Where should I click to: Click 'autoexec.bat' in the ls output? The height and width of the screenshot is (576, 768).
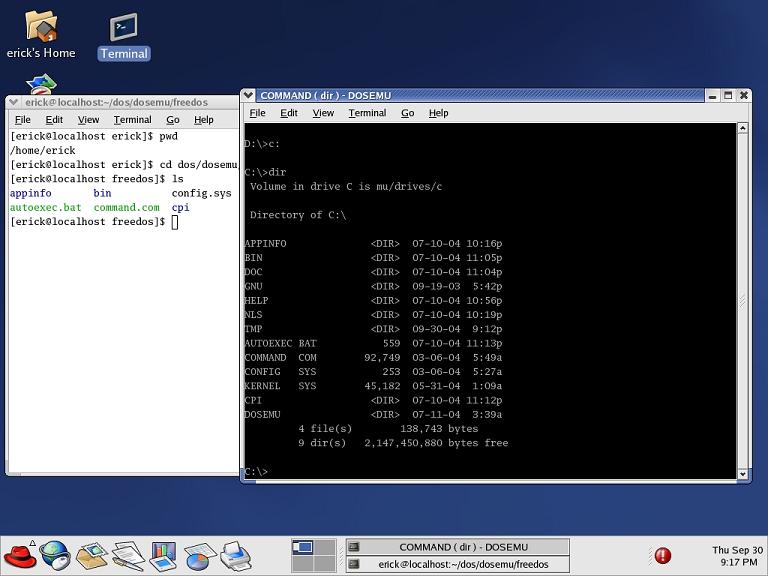click(46, 208)
